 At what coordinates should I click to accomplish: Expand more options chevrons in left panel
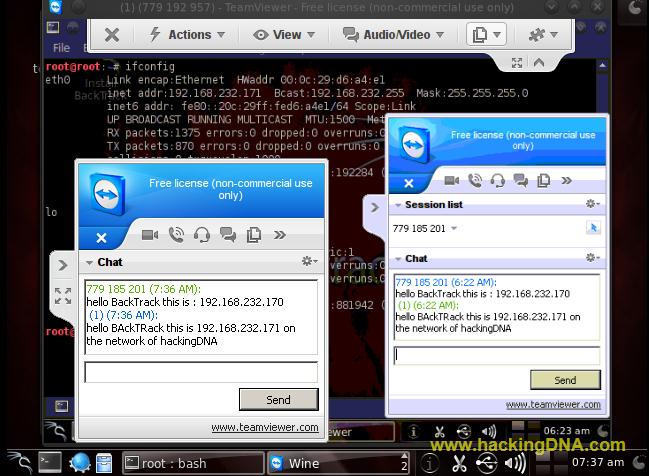pos(280,235)
